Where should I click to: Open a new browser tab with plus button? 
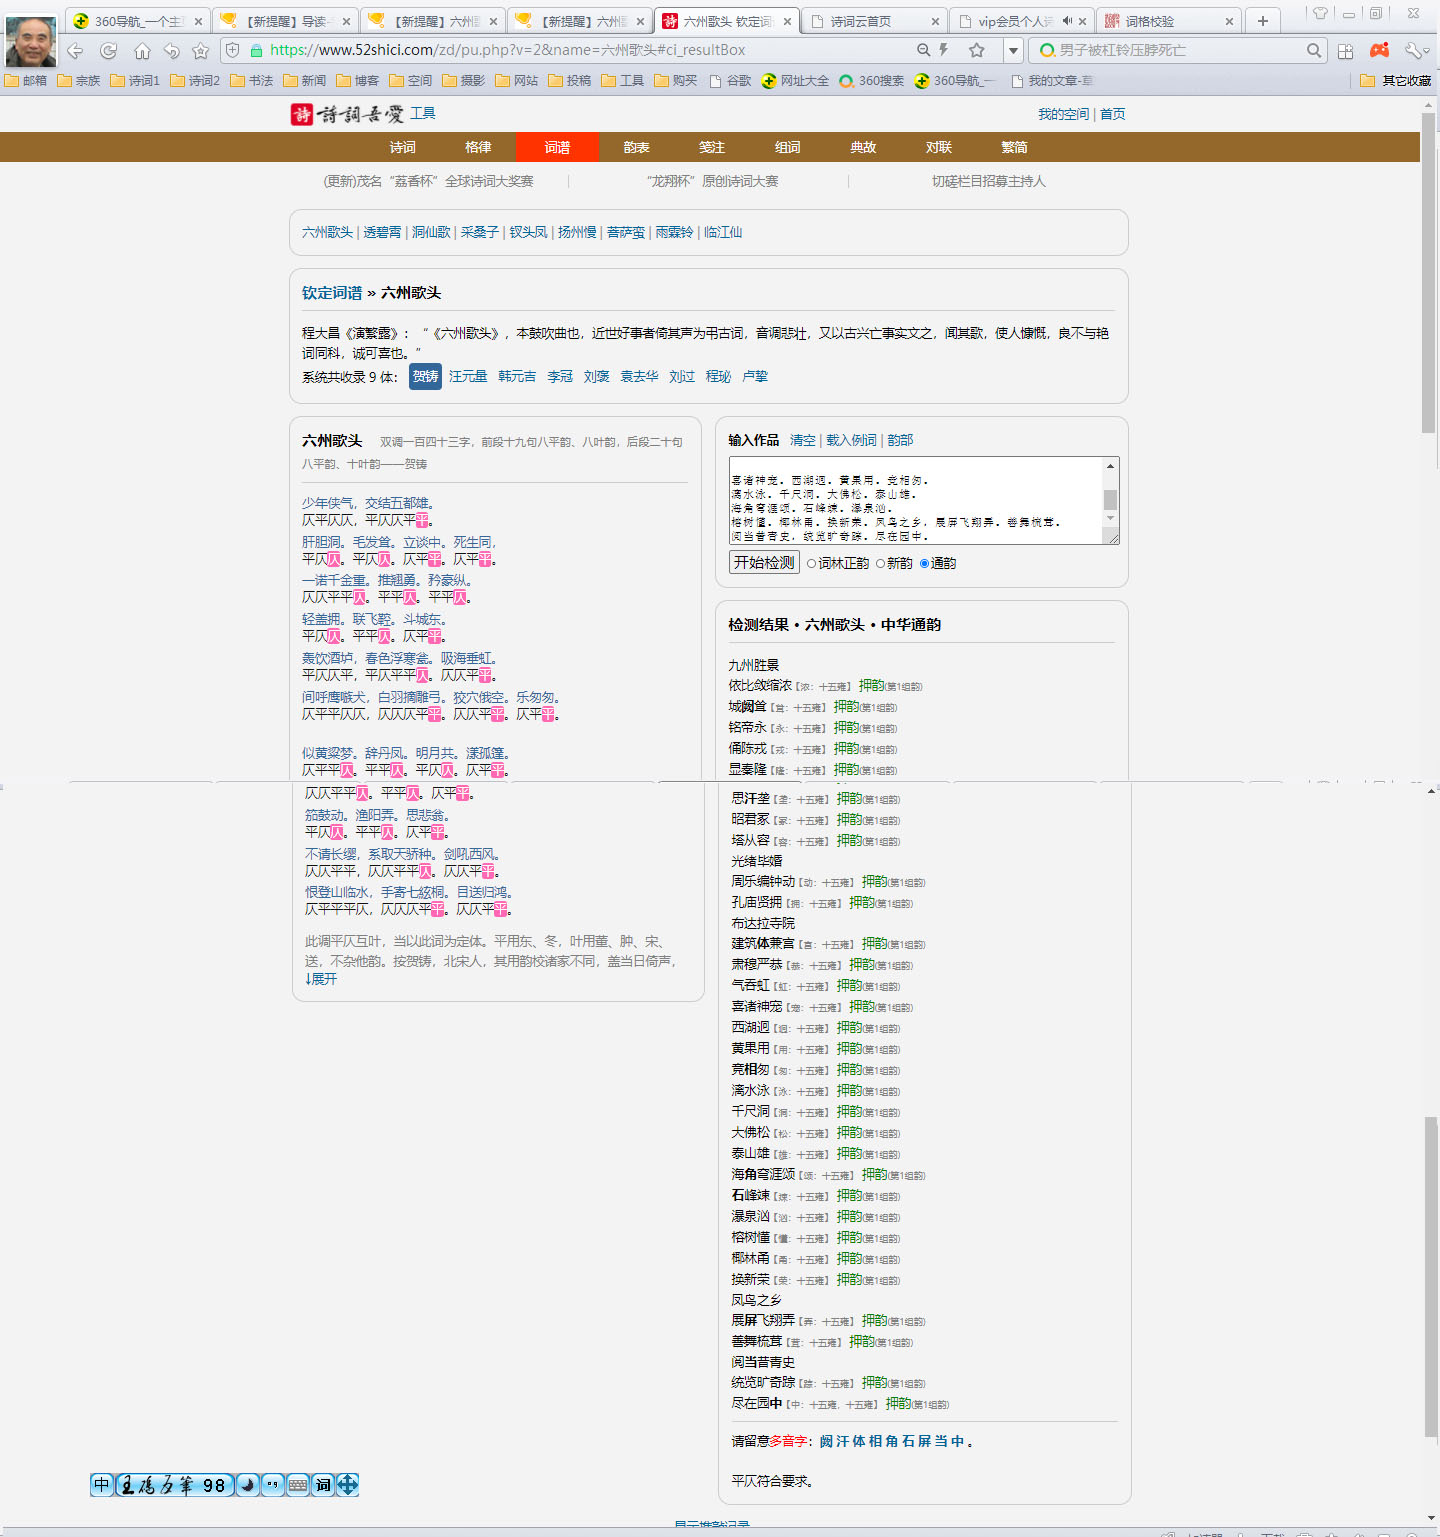click(x=1263, y=21)
